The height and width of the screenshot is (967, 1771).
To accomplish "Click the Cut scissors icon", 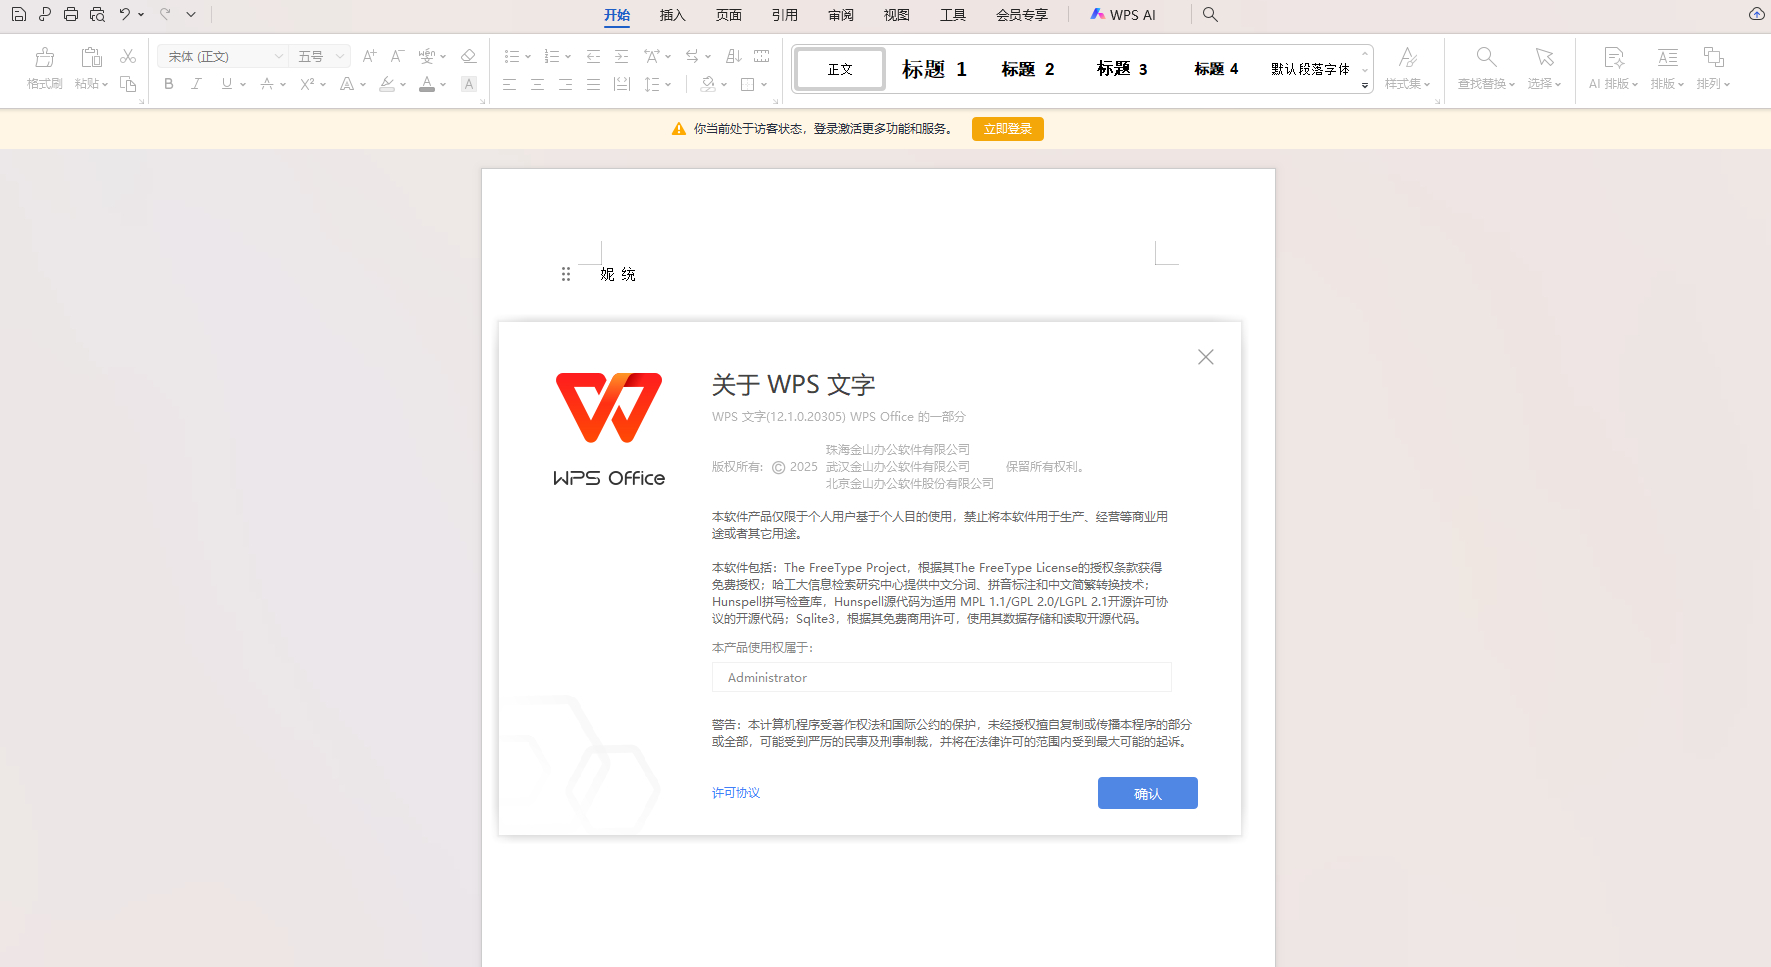I will tap(128, 56).
